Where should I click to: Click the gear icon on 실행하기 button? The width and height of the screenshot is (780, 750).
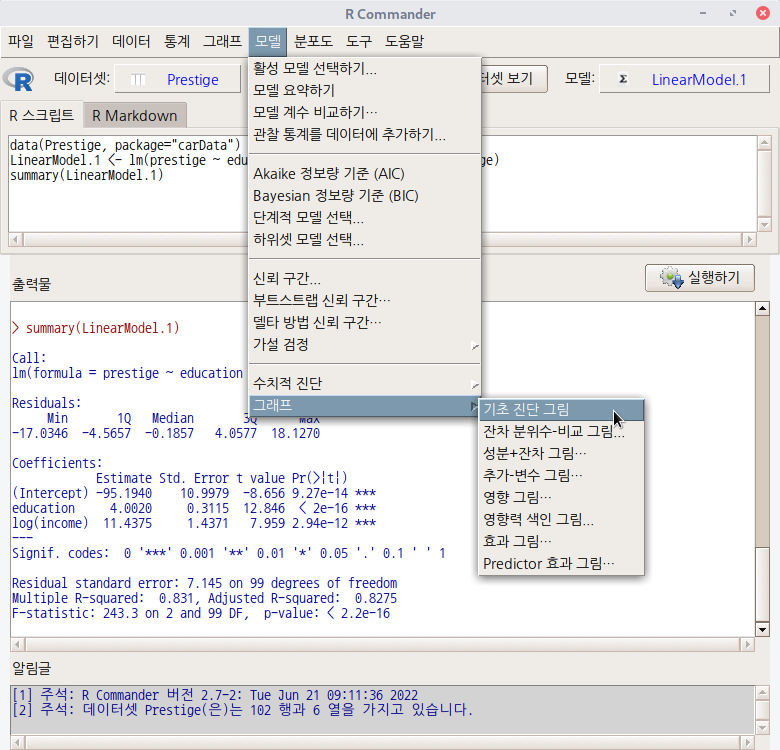(x=672, y=278)
